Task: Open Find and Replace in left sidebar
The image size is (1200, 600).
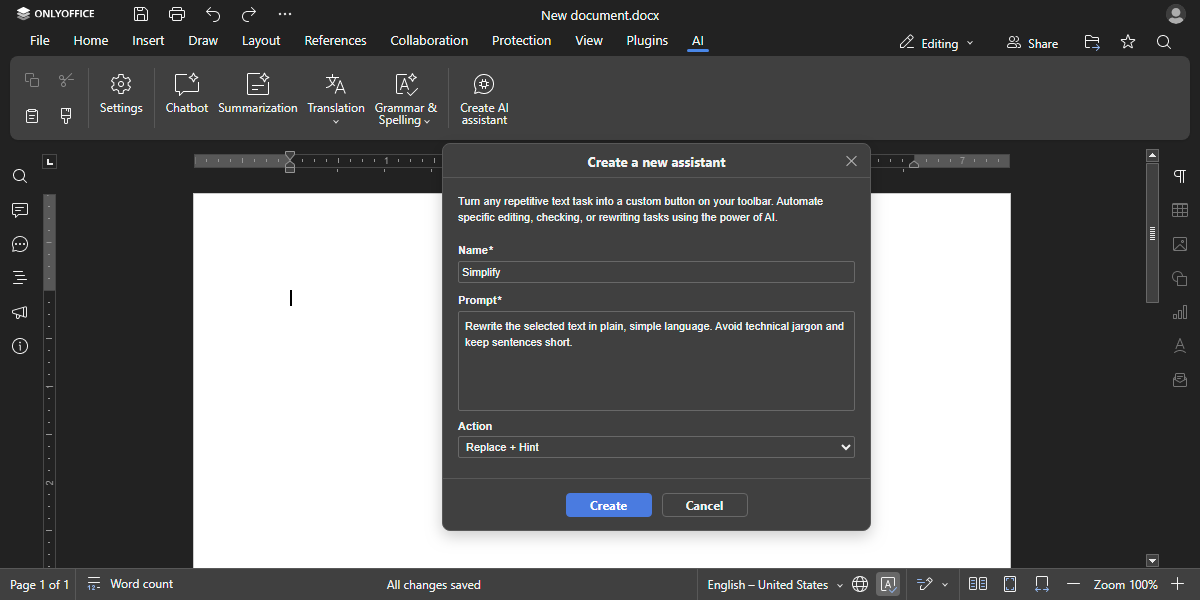Action: pos(19,176)
